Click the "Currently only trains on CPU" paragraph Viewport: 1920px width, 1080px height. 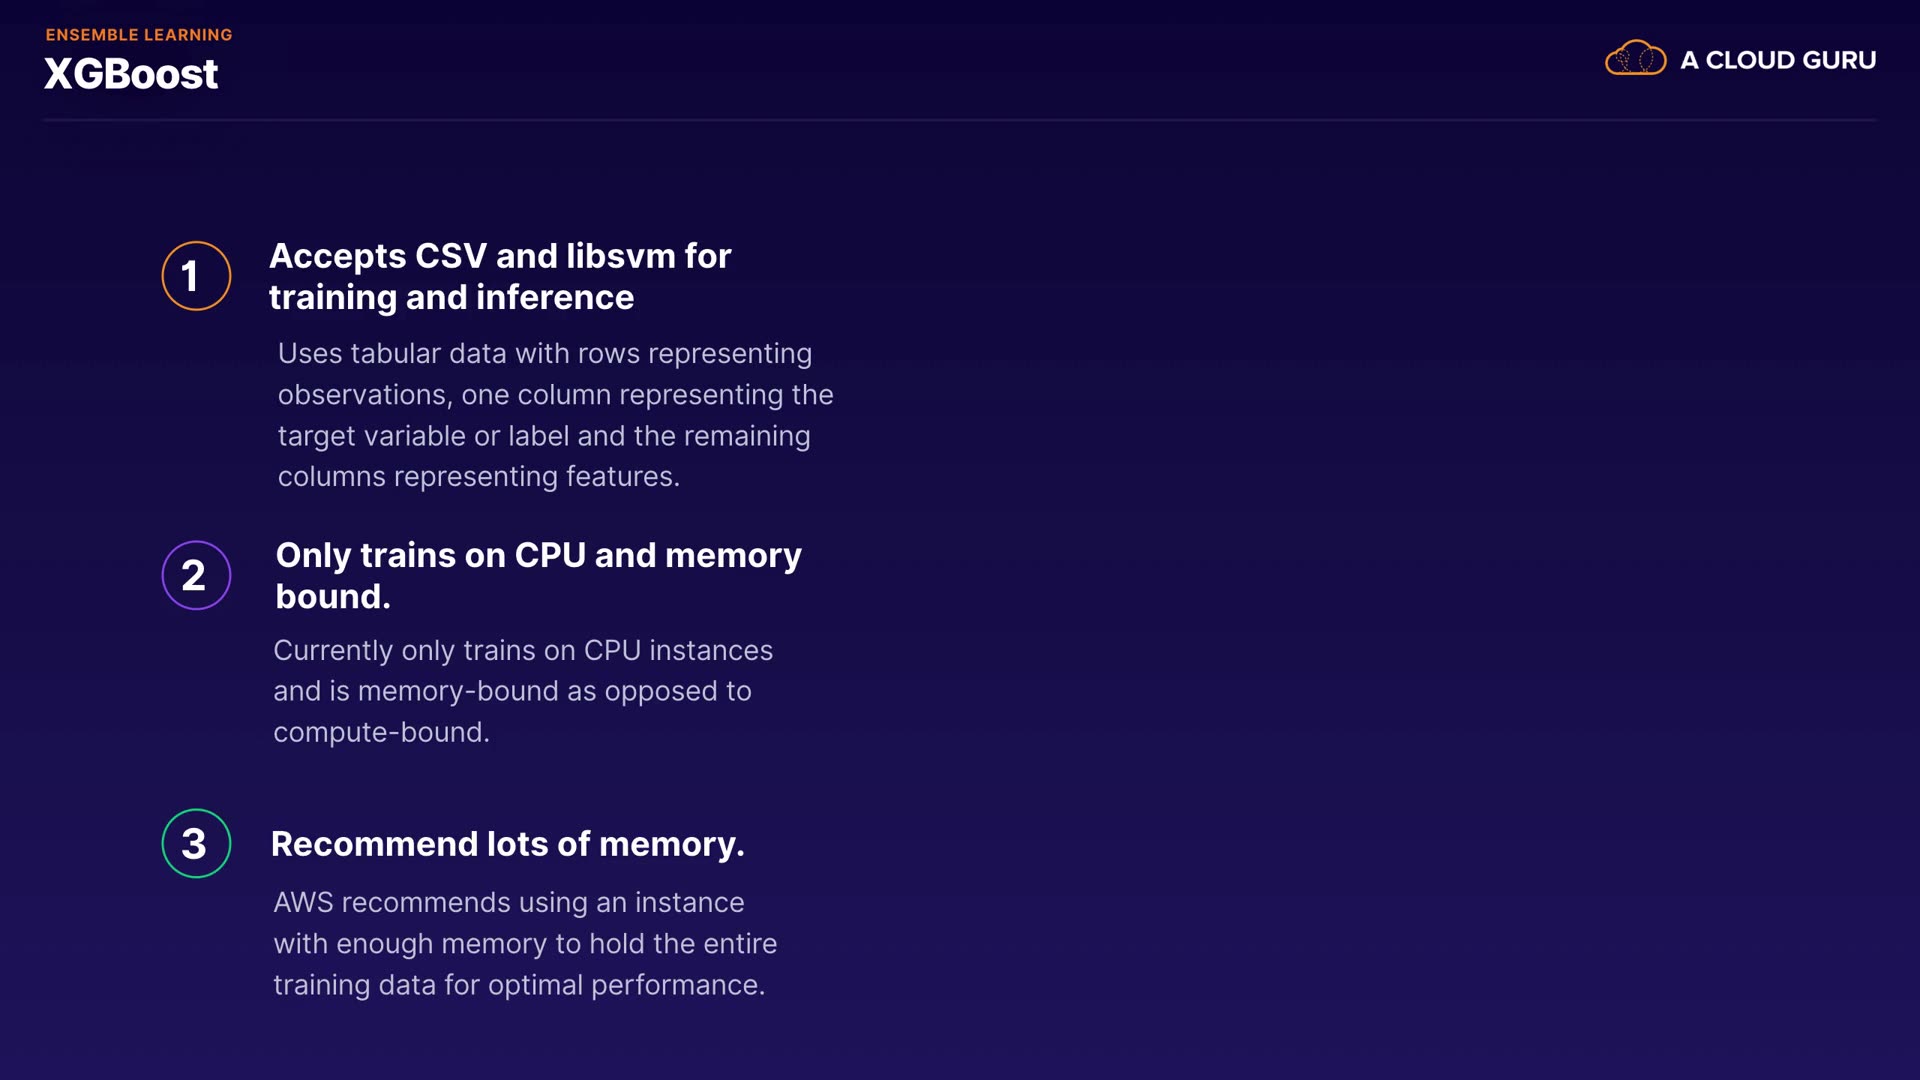522,691
